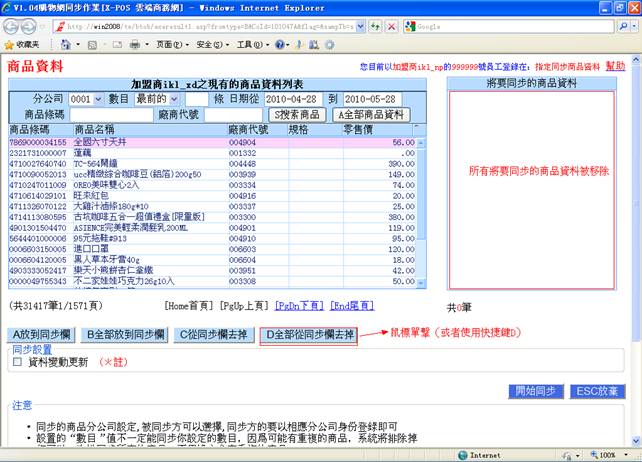The image size is (642, 462).
Task: Click the S搜索商品 button
Action: click(x=299, y=115)
